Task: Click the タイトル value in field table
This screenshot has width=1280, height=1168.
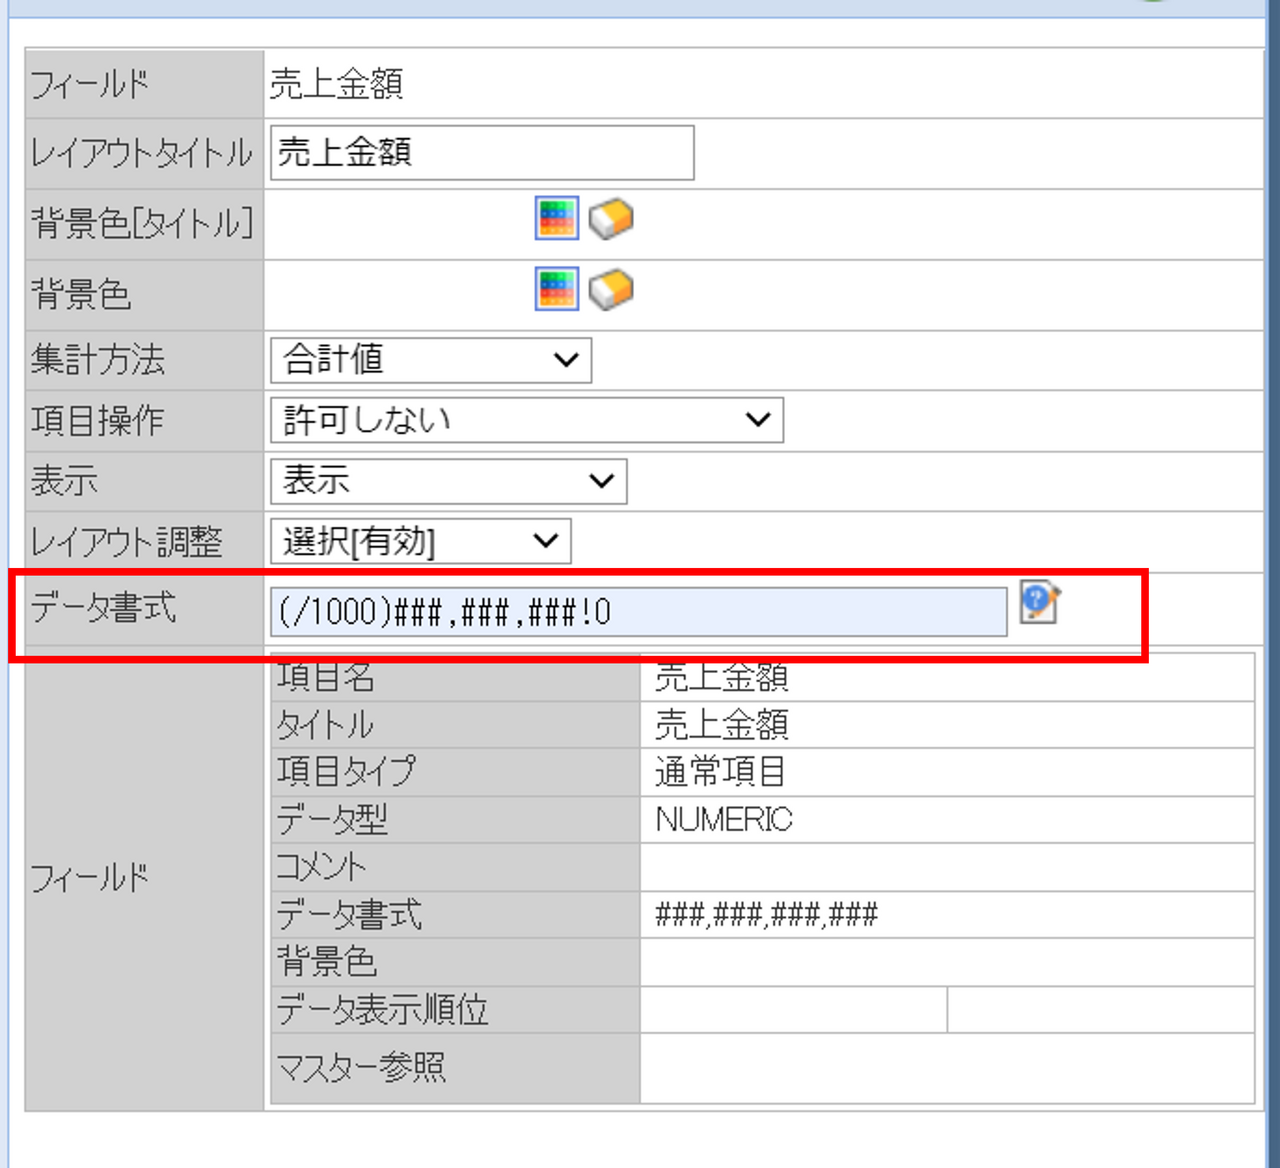Action: [722, 725]
